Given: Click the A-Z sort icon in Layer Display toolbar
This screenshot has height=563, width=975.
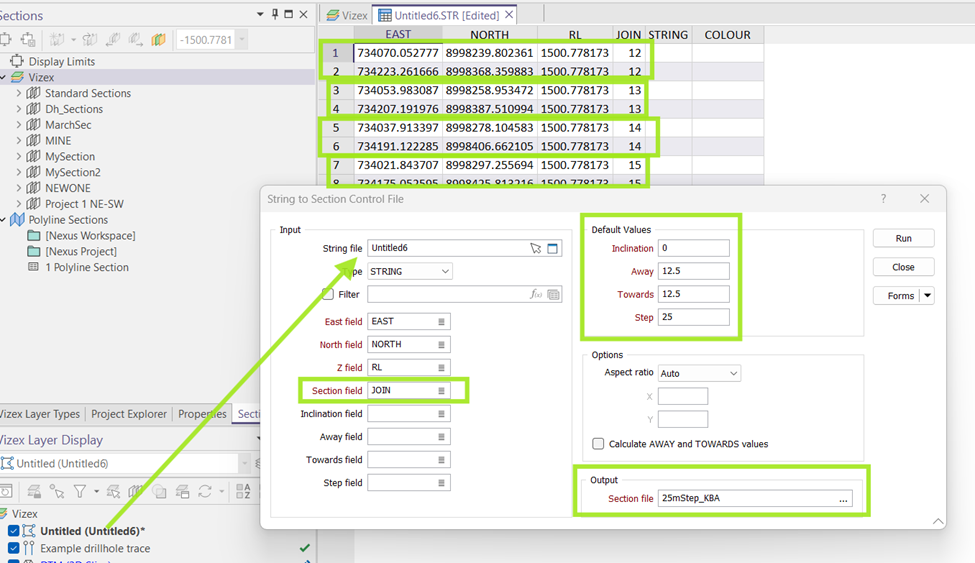Looking at the screenshot, I should point(243,491).
